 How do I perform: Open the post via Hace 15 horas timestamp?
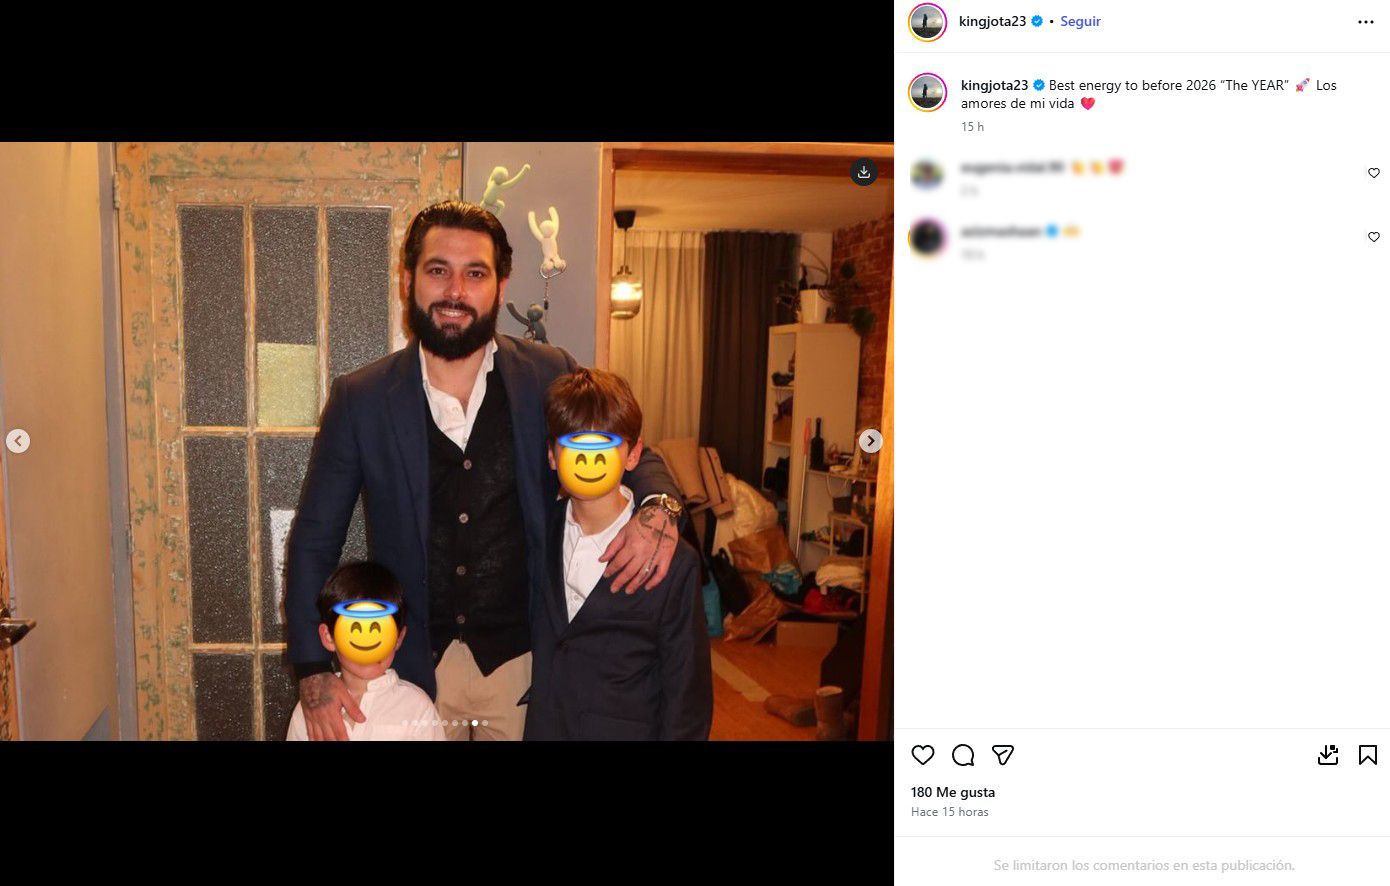948,811
